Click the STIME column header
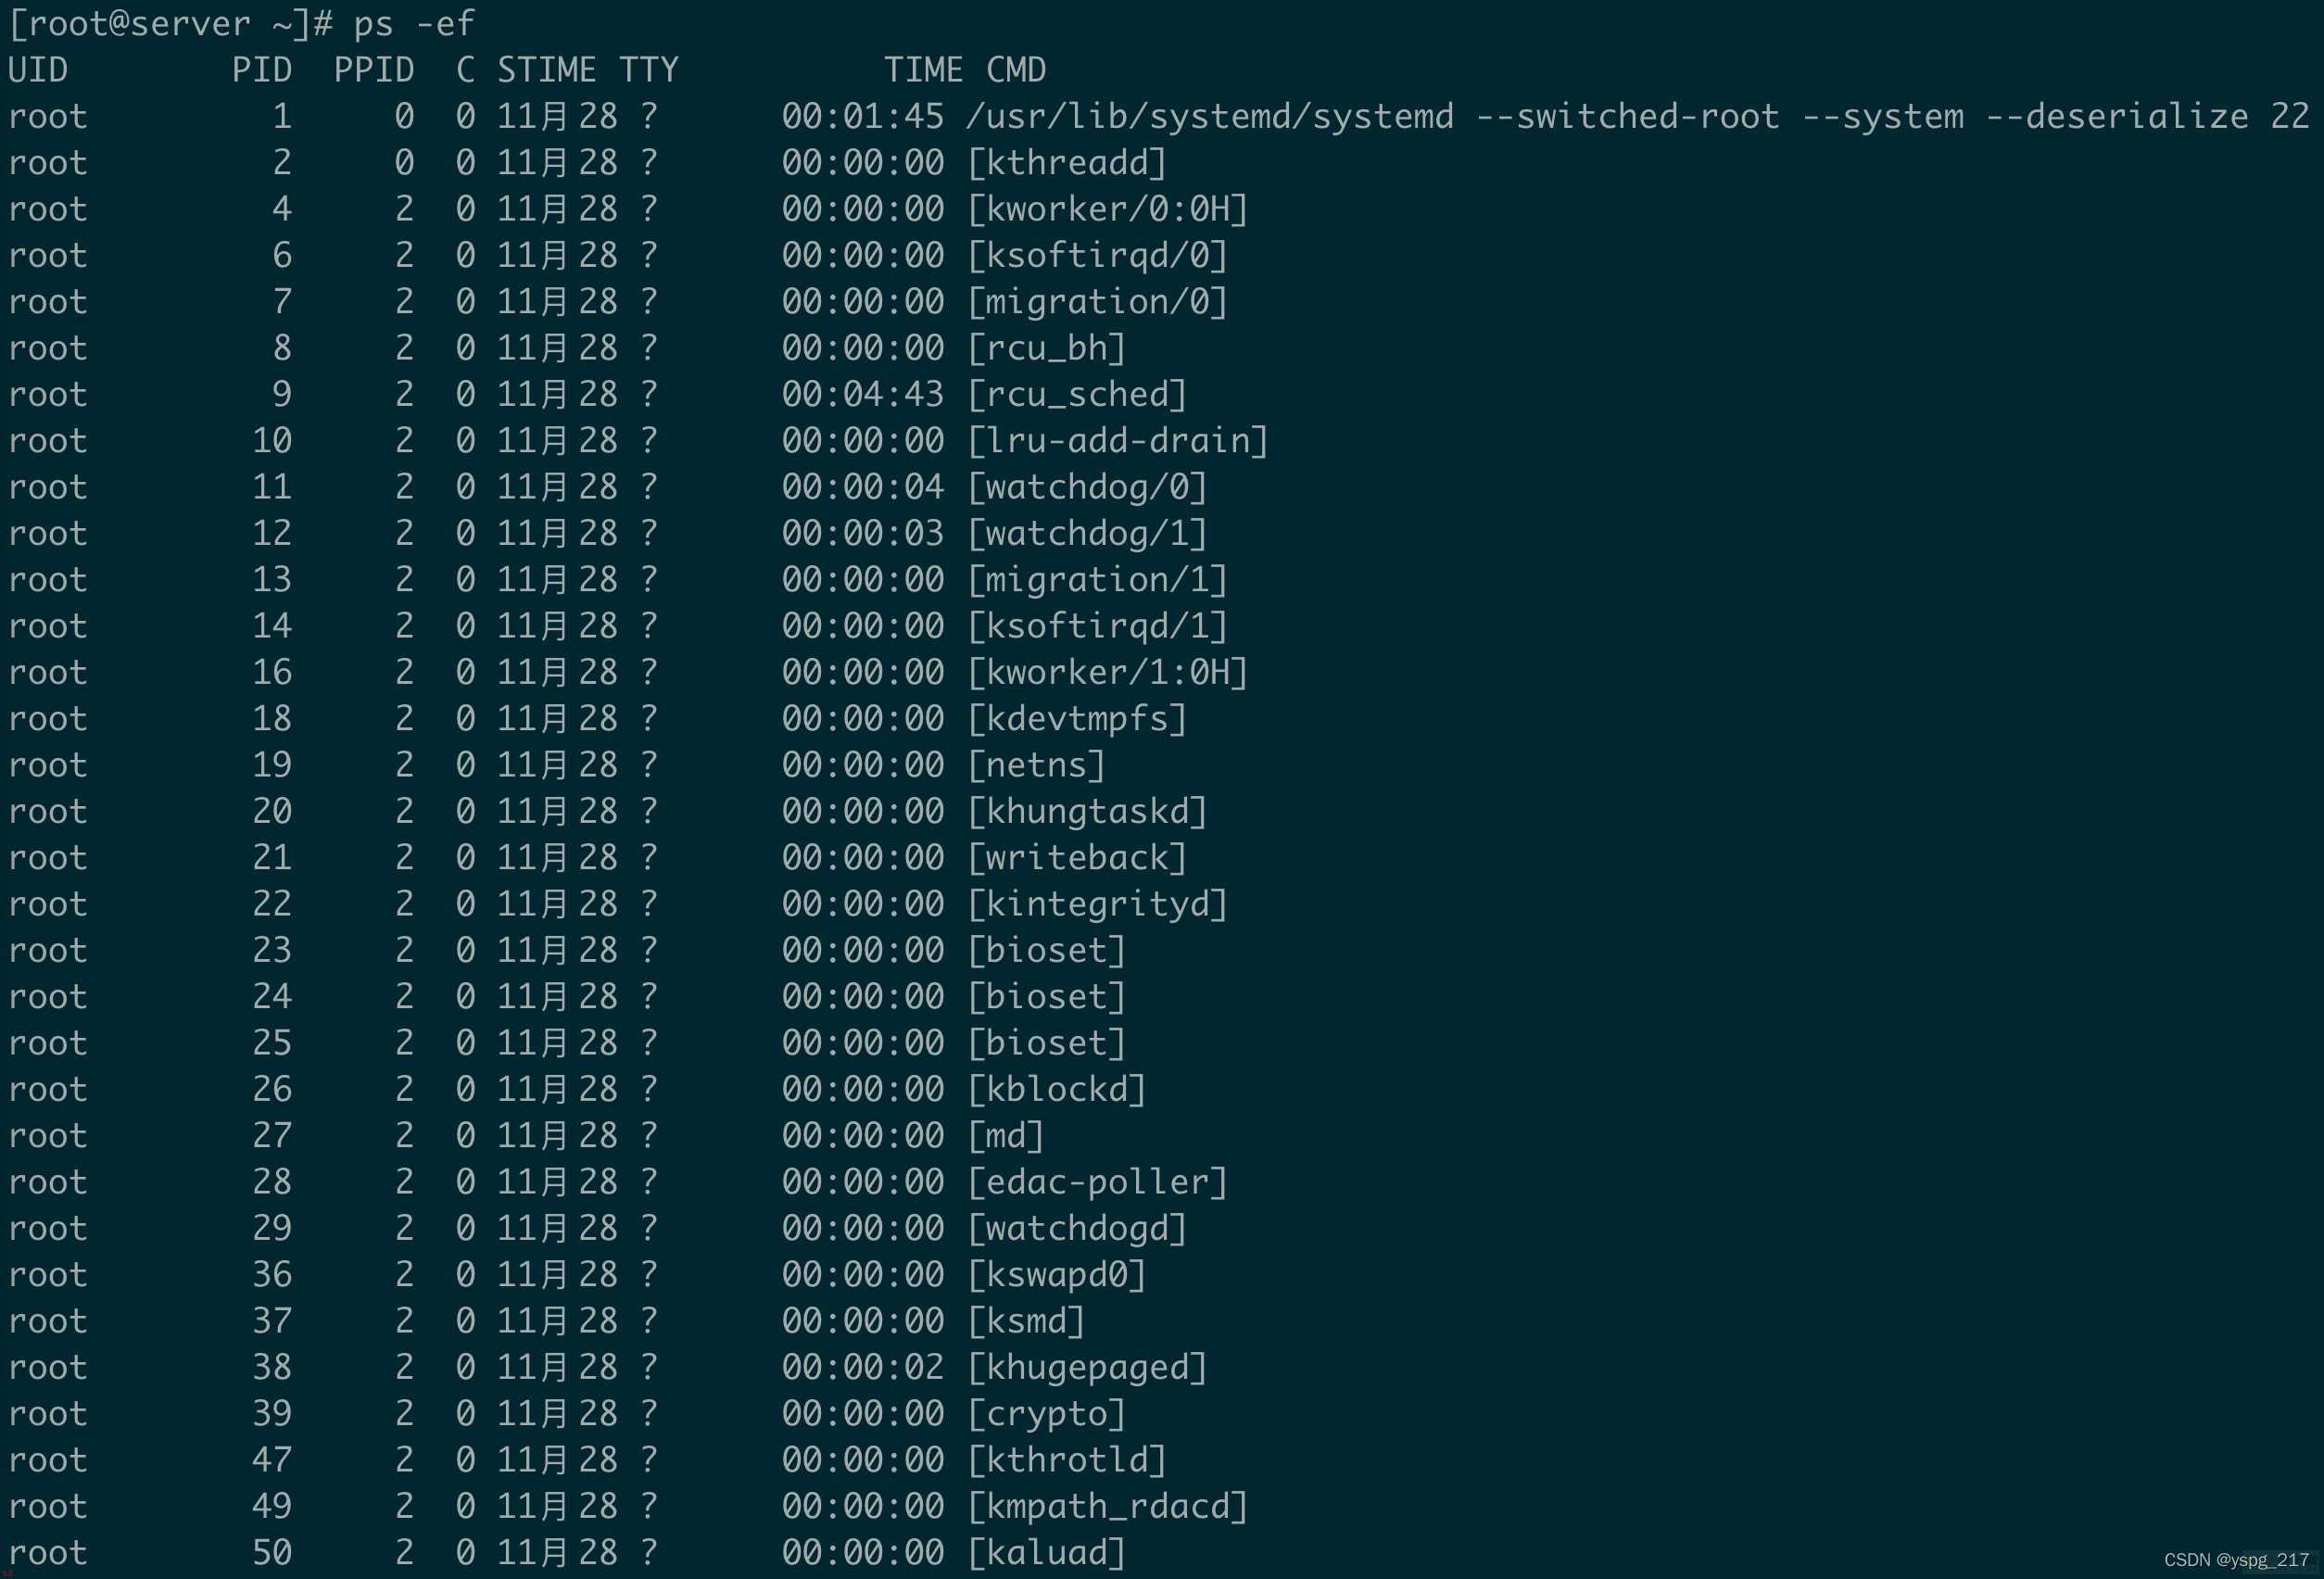2324x1579 pixels. (547, 70)
